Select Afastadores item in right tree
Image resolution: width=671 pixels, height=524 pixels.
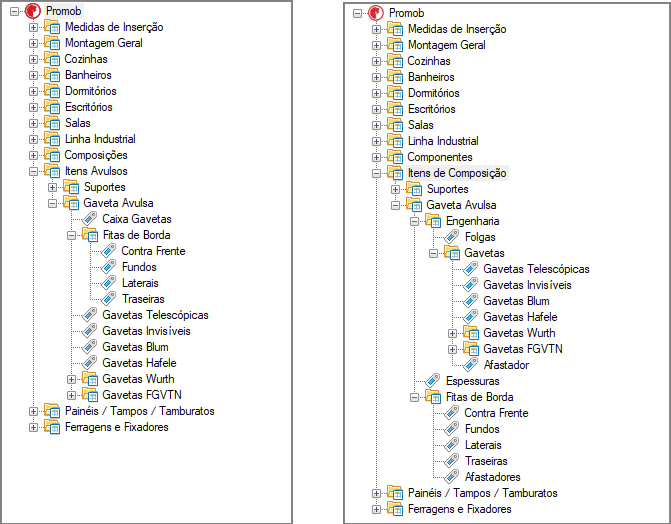coord(493,476)
